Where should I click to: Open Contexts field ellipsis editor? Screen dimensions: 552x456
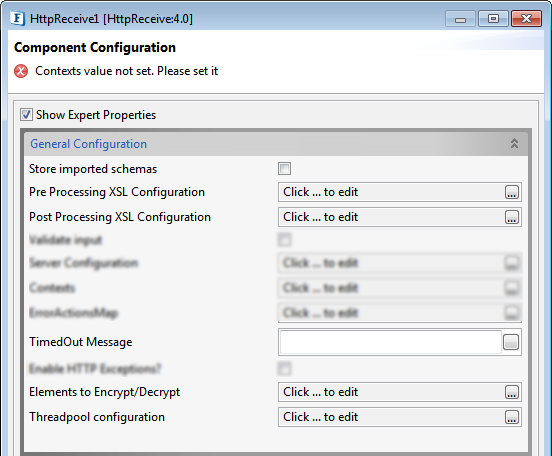pos(512,288)
